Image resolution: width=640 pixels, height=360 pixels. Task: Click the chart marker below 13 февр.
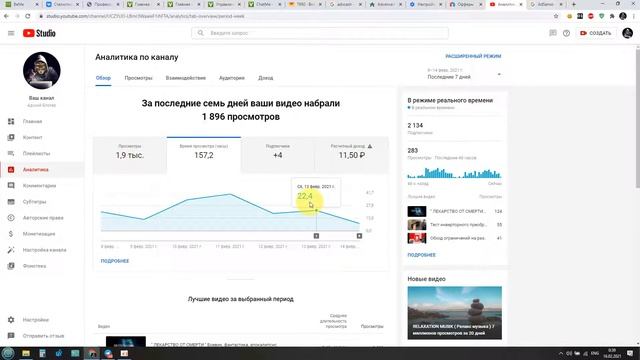coord(316,236)
